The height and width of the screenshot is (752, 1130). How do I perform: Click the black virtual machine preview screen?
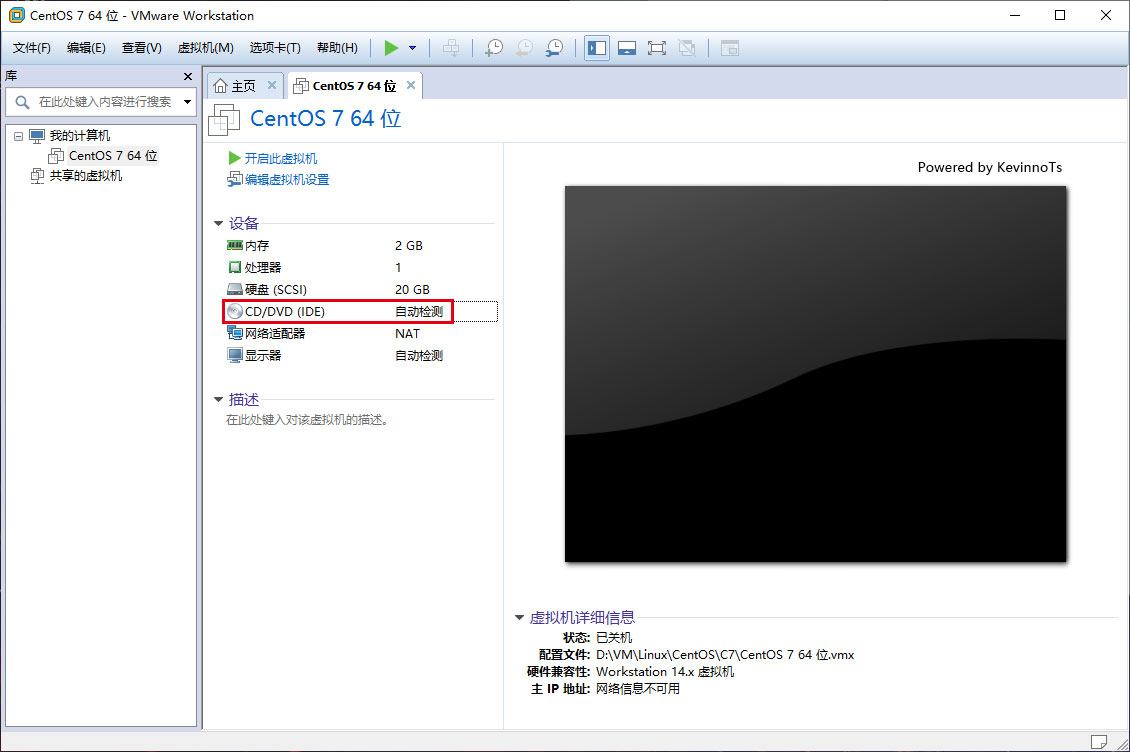[815, 373]
